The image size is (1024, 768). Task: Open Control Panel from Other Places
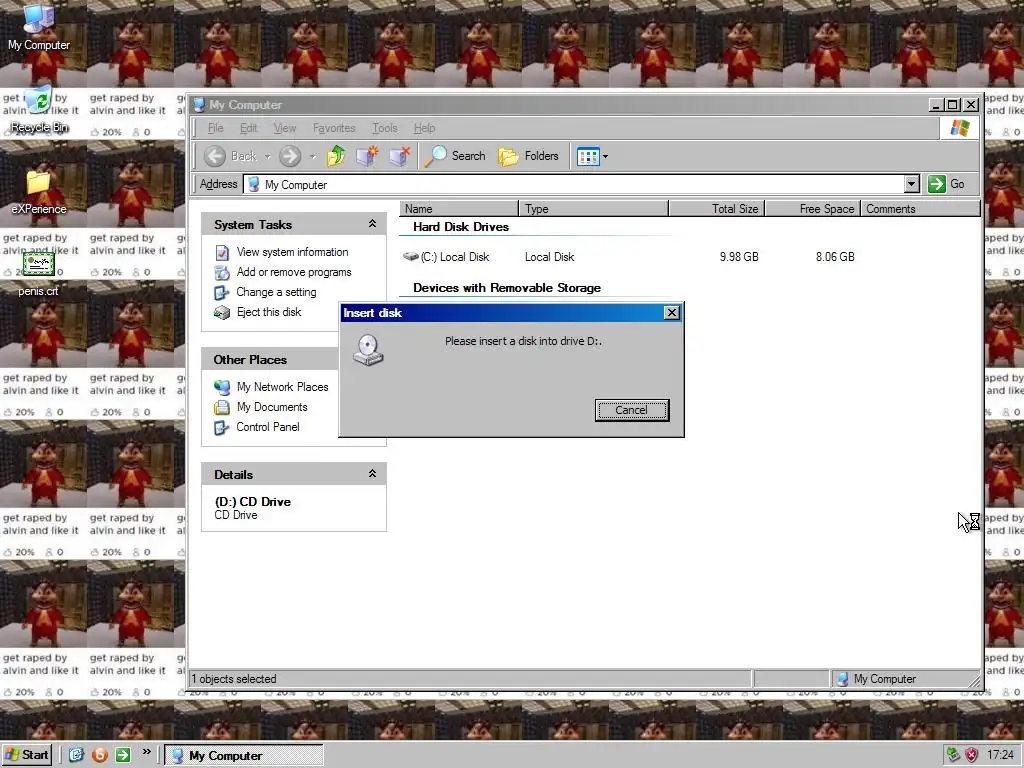coord(268,427)
